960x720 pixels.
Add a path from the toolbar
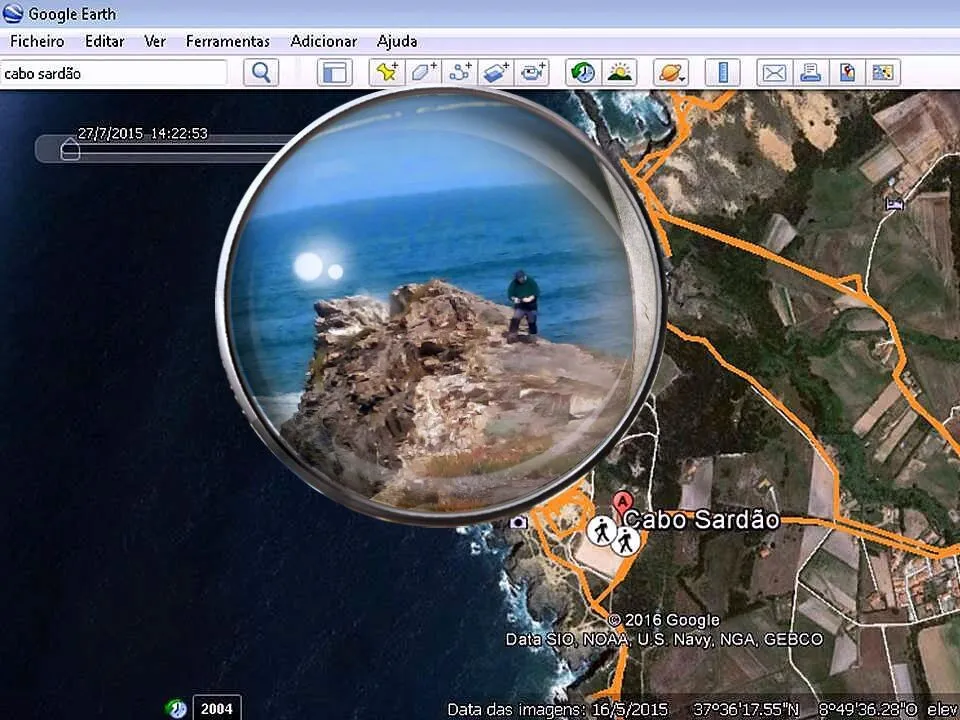pyautogui.click(x=459, y=73)
